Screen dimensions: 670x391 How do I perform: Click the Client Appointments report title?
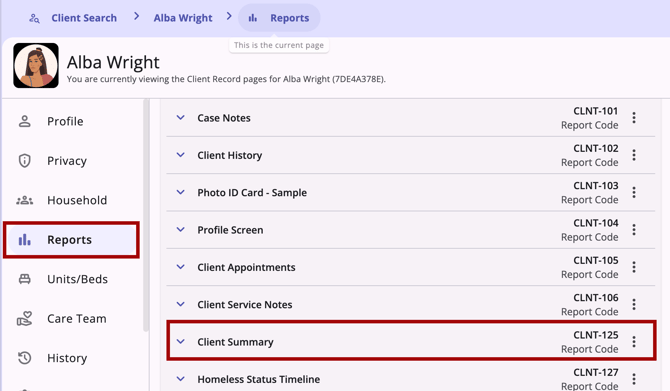point(246,267)
